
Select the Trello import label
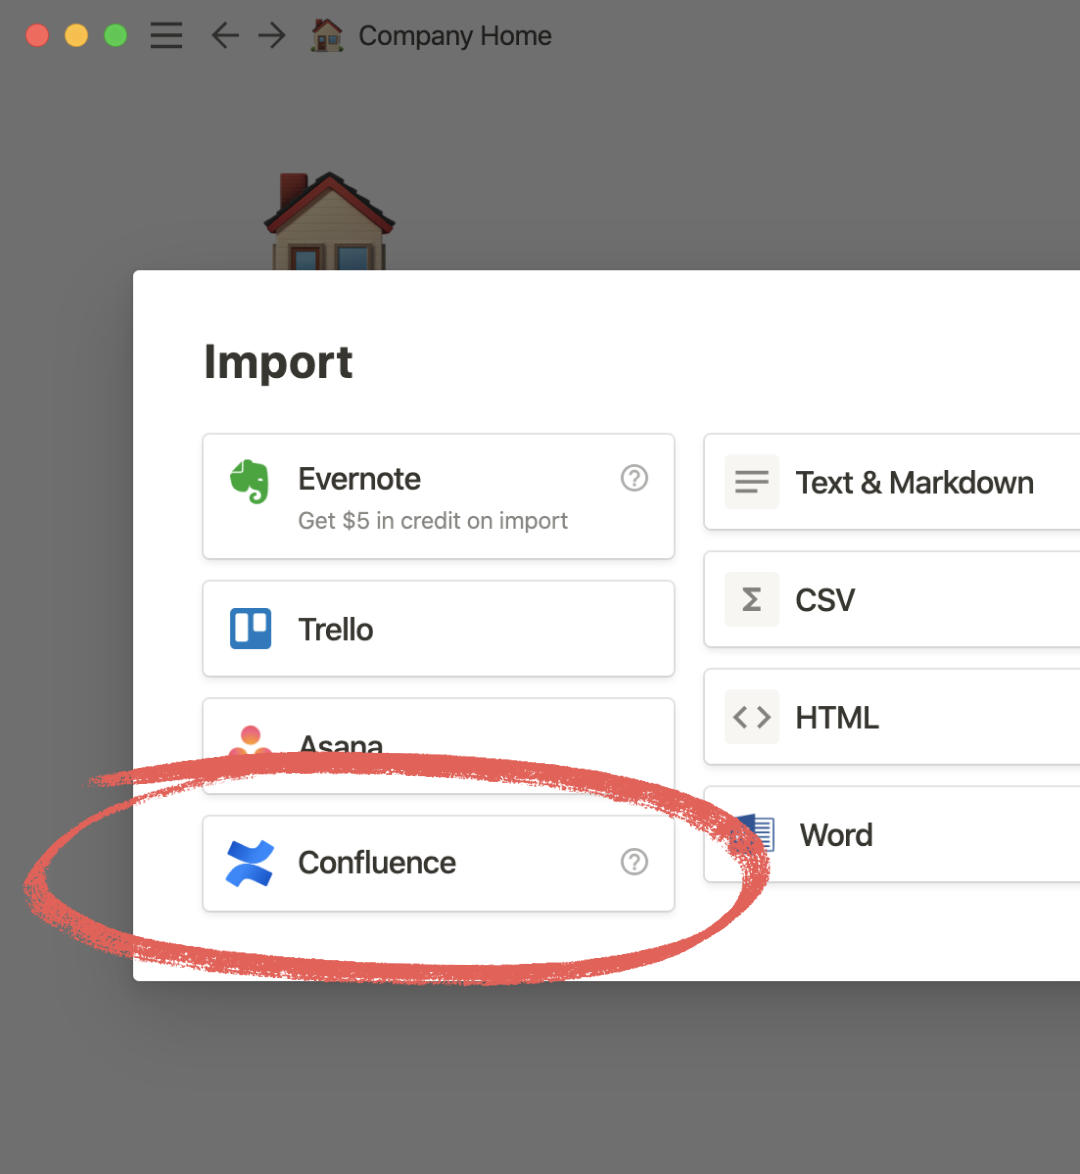[x=336, y=630]
